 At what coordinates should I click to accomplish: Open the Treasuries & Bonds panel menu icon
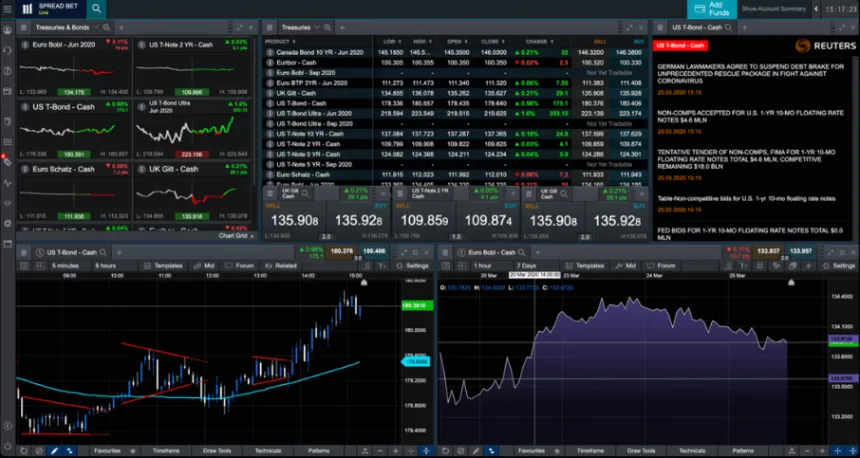(24, 27)
